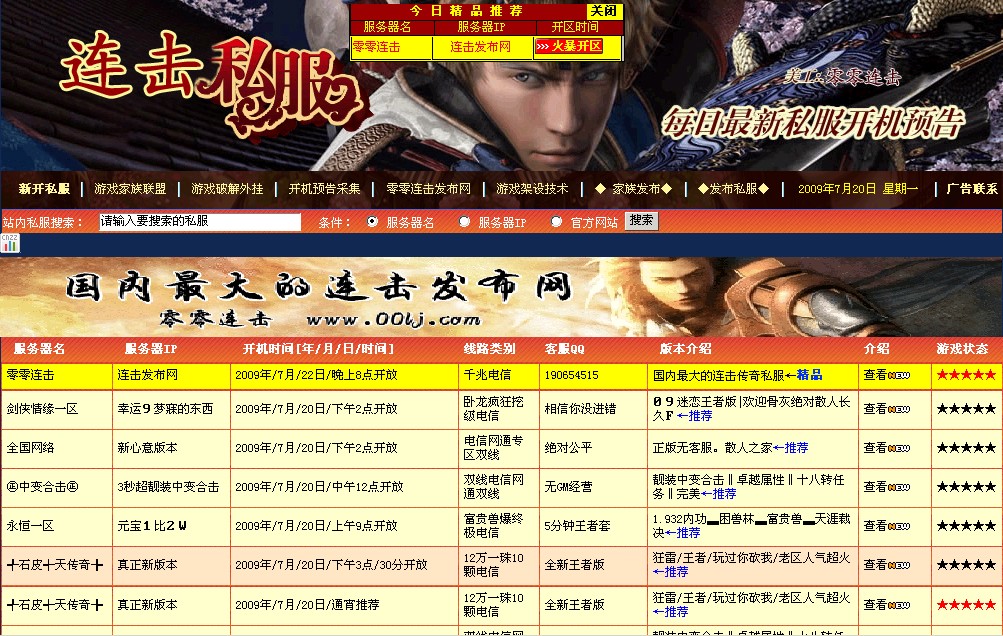This screenshot has height=636, width=1003.
Task: Click the red star rating for 零零连击
Action: click(964, 375)
